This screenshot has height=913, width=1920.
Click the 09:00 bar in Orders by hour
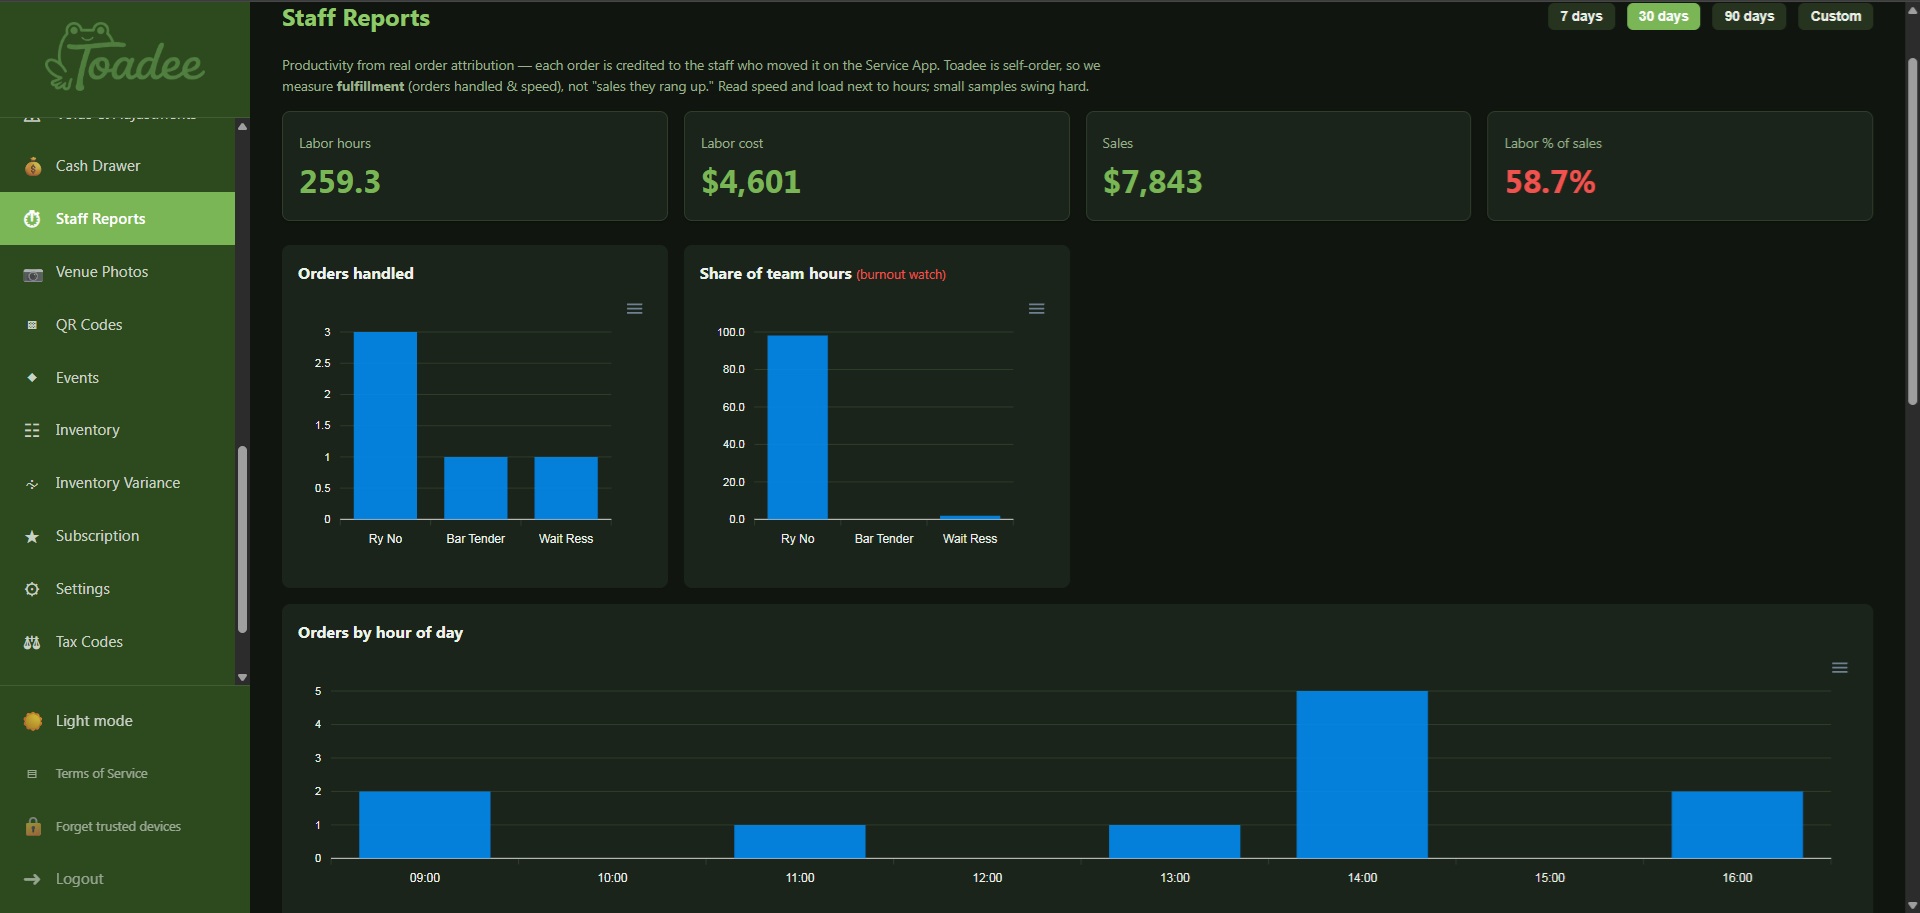pos(425,825)
